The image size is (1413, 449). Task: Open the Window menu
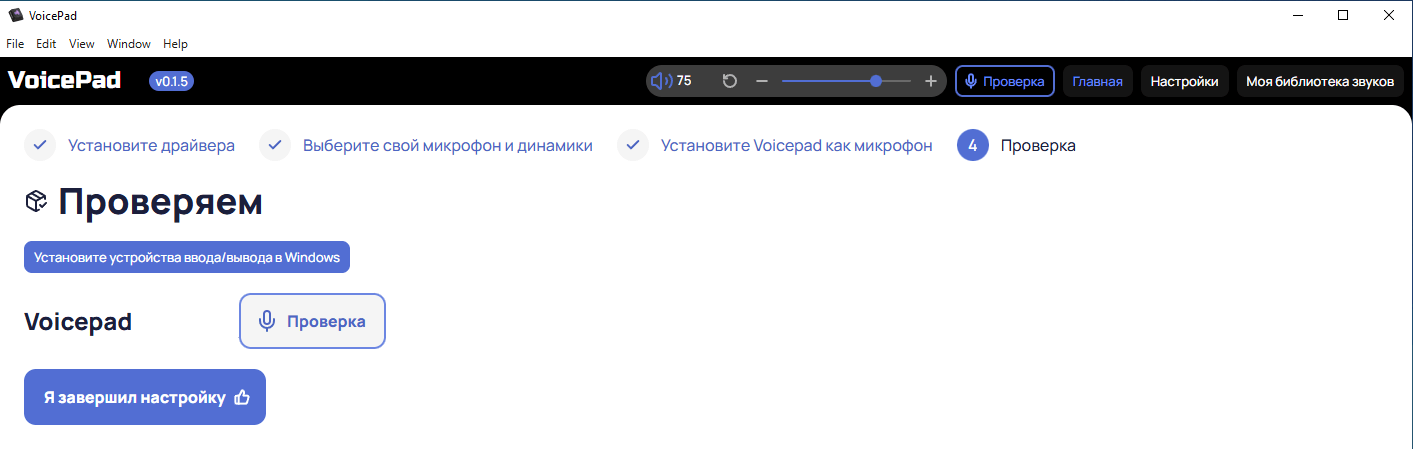[129, 44]
